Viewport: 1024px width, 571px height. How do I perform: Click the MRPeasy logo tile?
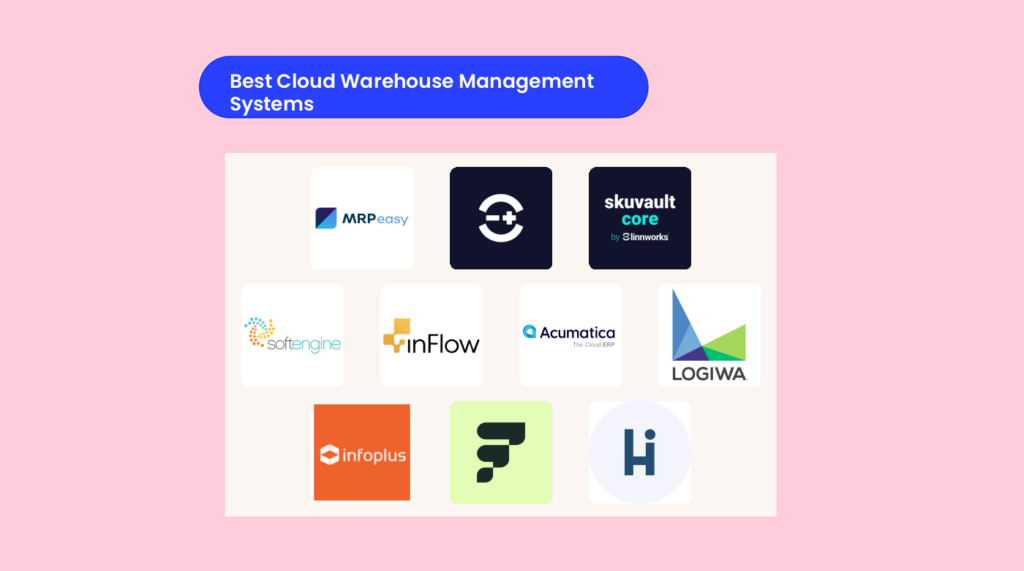(362, 218)
